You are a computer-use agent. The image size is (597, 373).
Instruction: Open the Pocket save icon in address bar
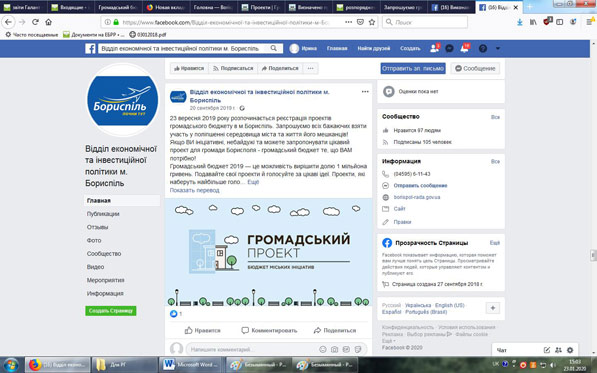[x=360, y=22]
